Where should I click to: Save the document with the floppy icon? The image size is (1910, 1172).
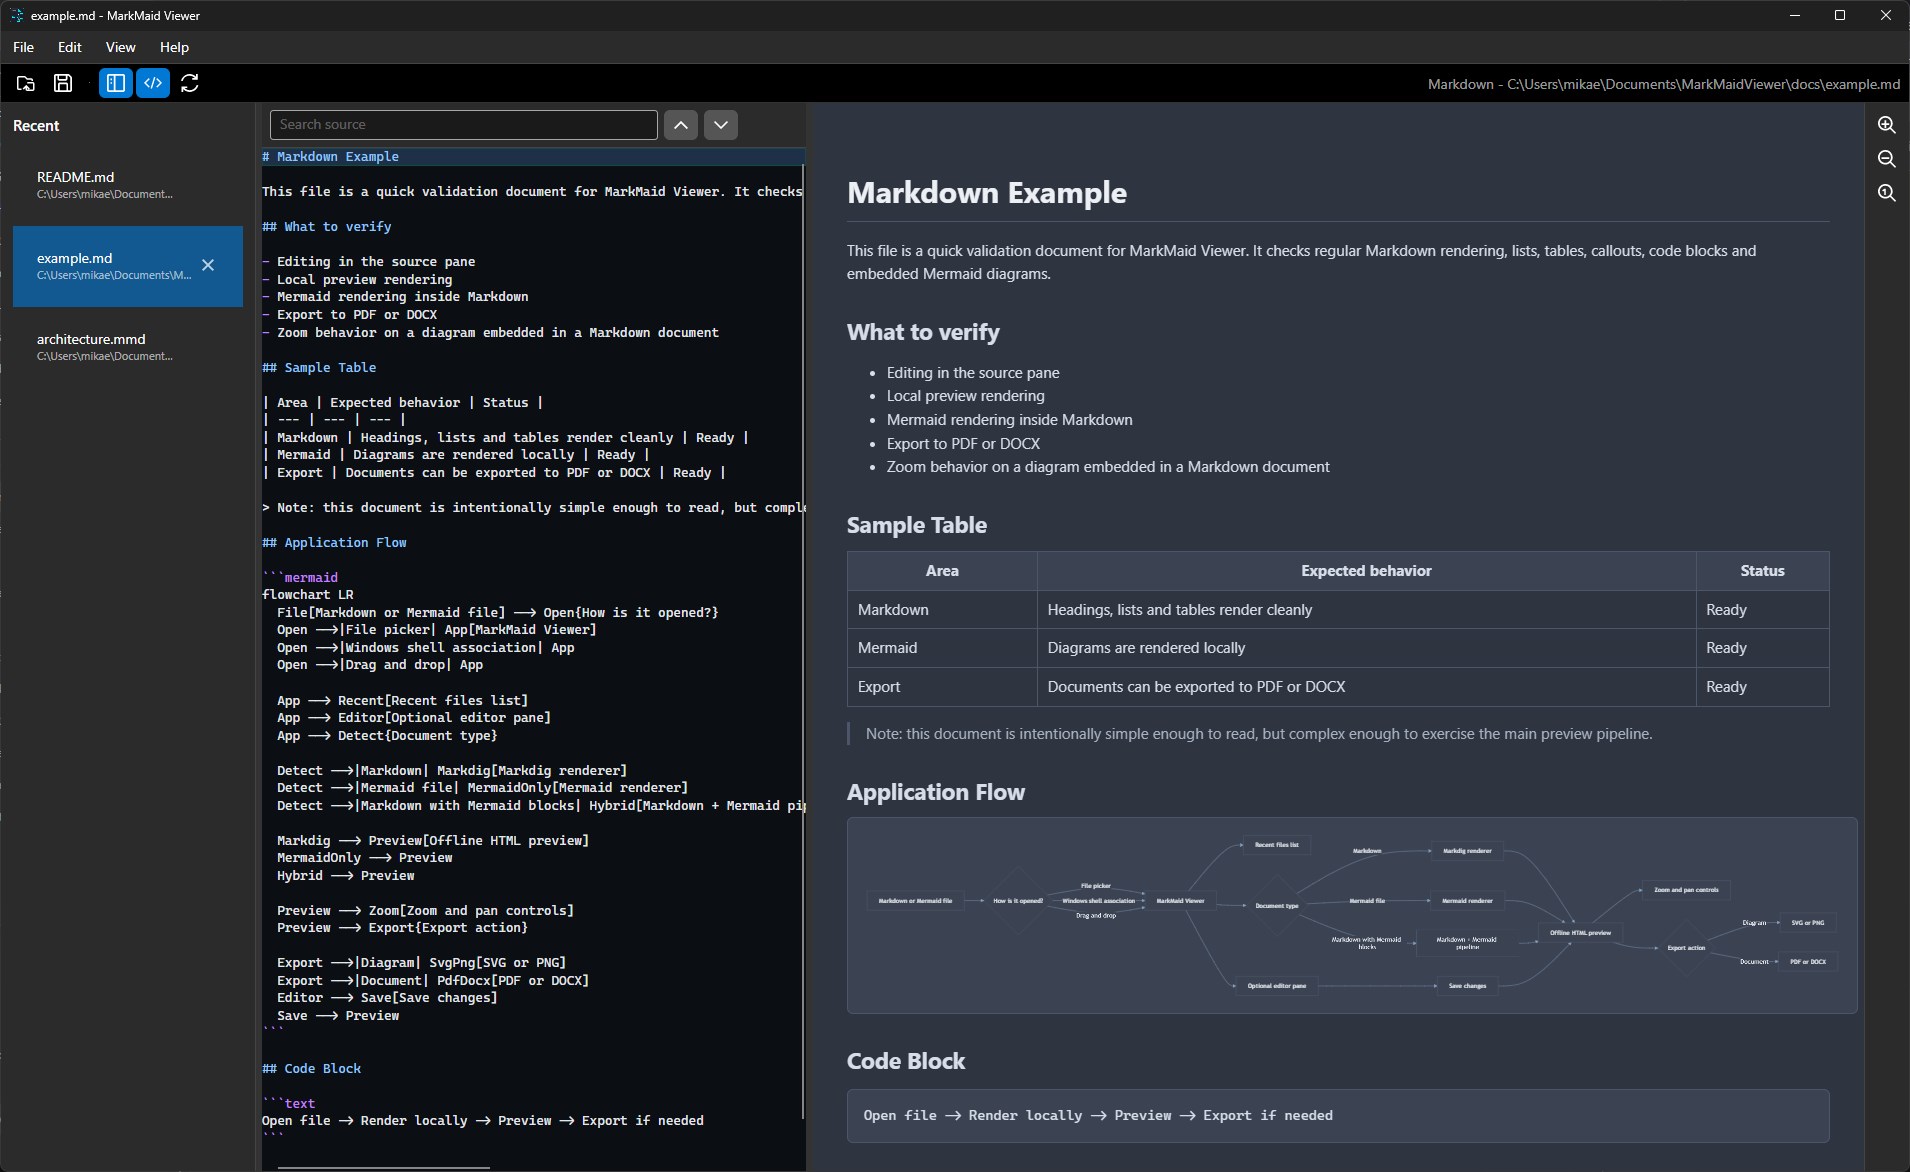[63, 83]
